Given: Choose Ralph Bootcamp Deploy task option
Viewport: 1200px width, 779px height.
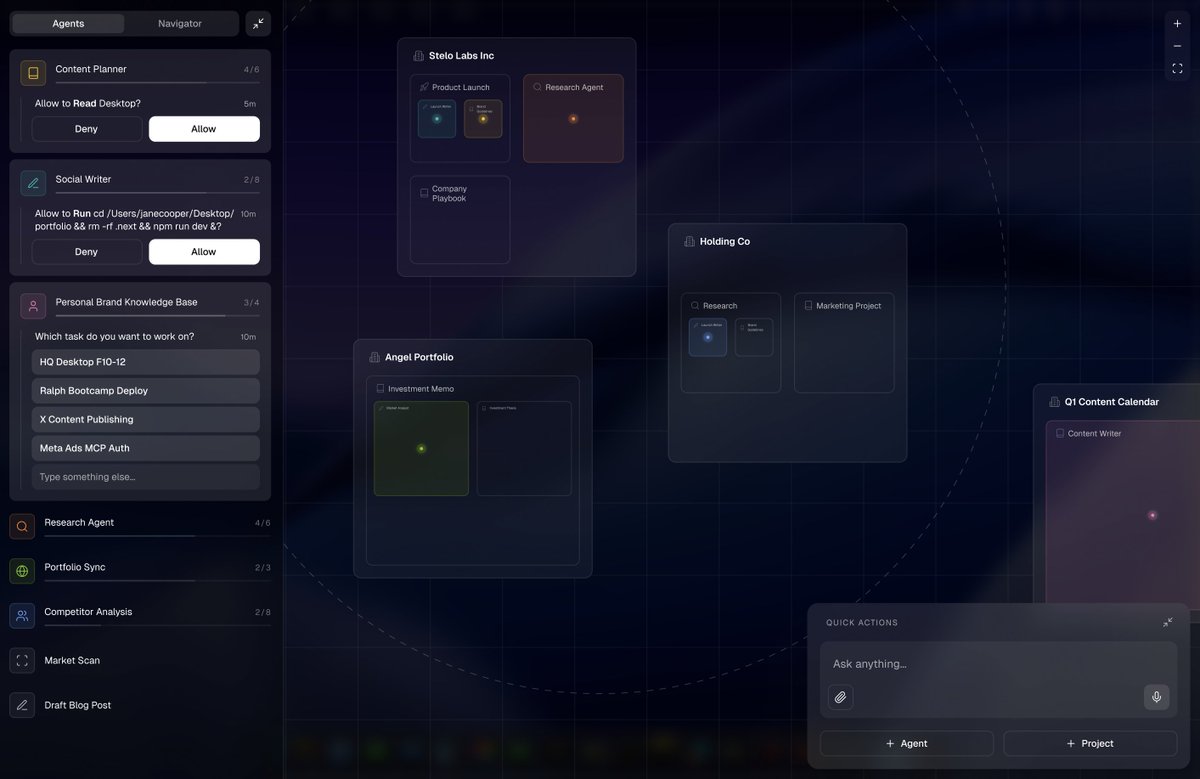Looking at the screenshot, I should coord(145,391).
